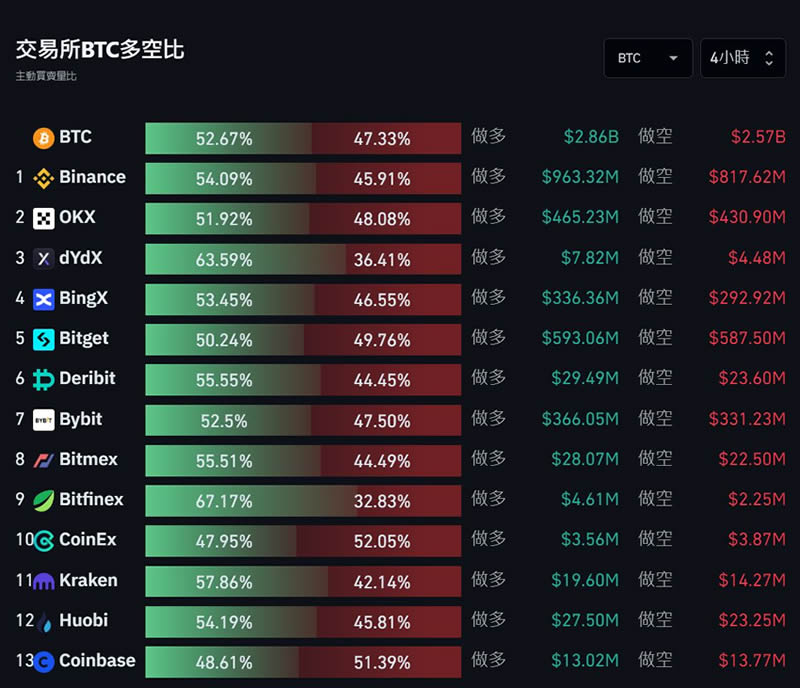
Task: Click the Bitget exchange logo
Action: tap(43, 339)
